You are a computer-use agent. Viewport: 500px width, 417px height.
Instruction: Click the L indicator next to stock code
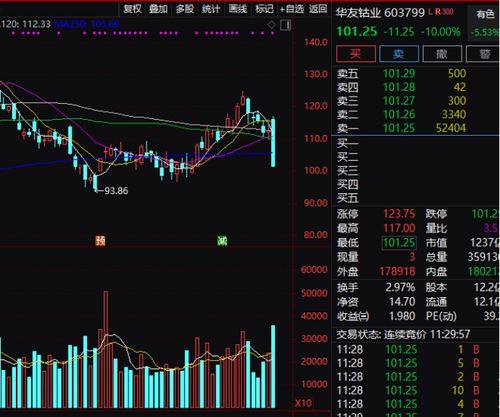pyautogui.click(x=430, y=12)
